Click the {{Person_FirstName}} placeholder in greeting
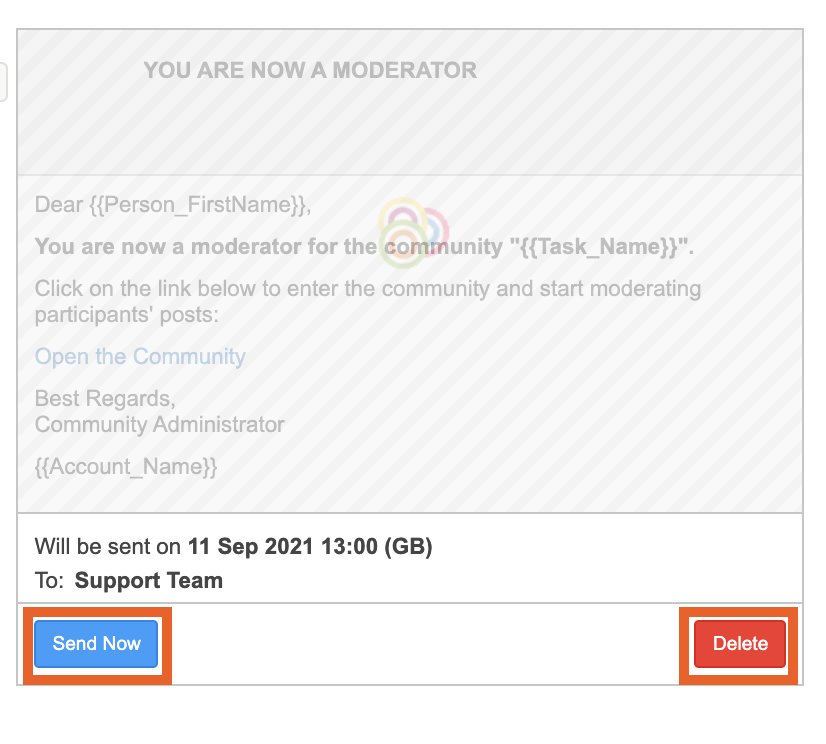The height and width of the screenshot is (744, 826). pos(200,205)
